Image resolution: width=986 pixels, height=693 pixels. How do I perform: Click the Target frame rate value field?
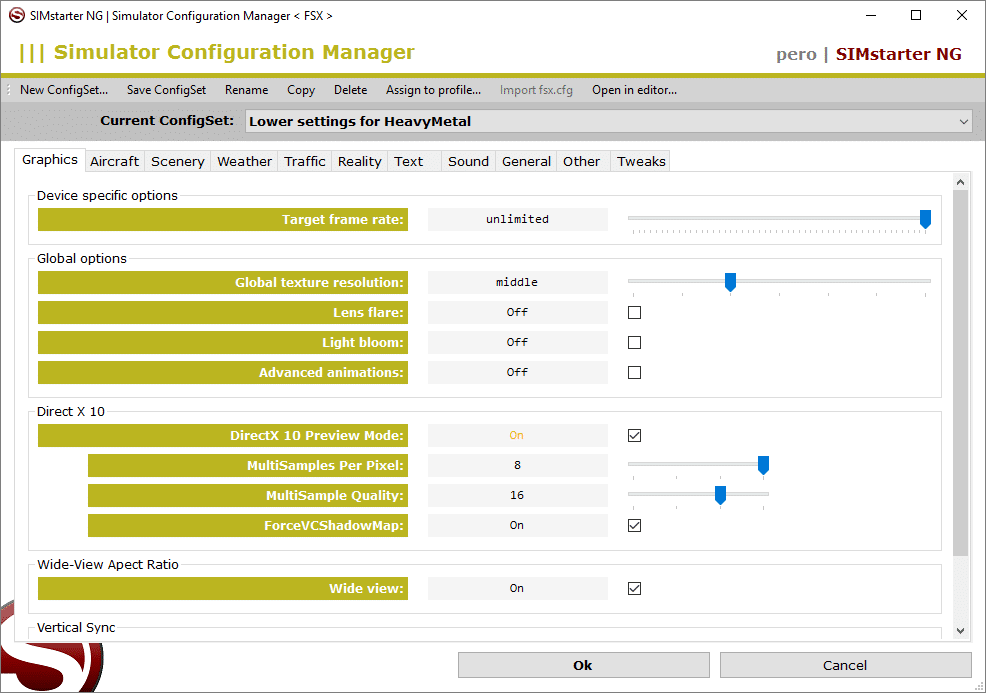[x=517, y=220]
